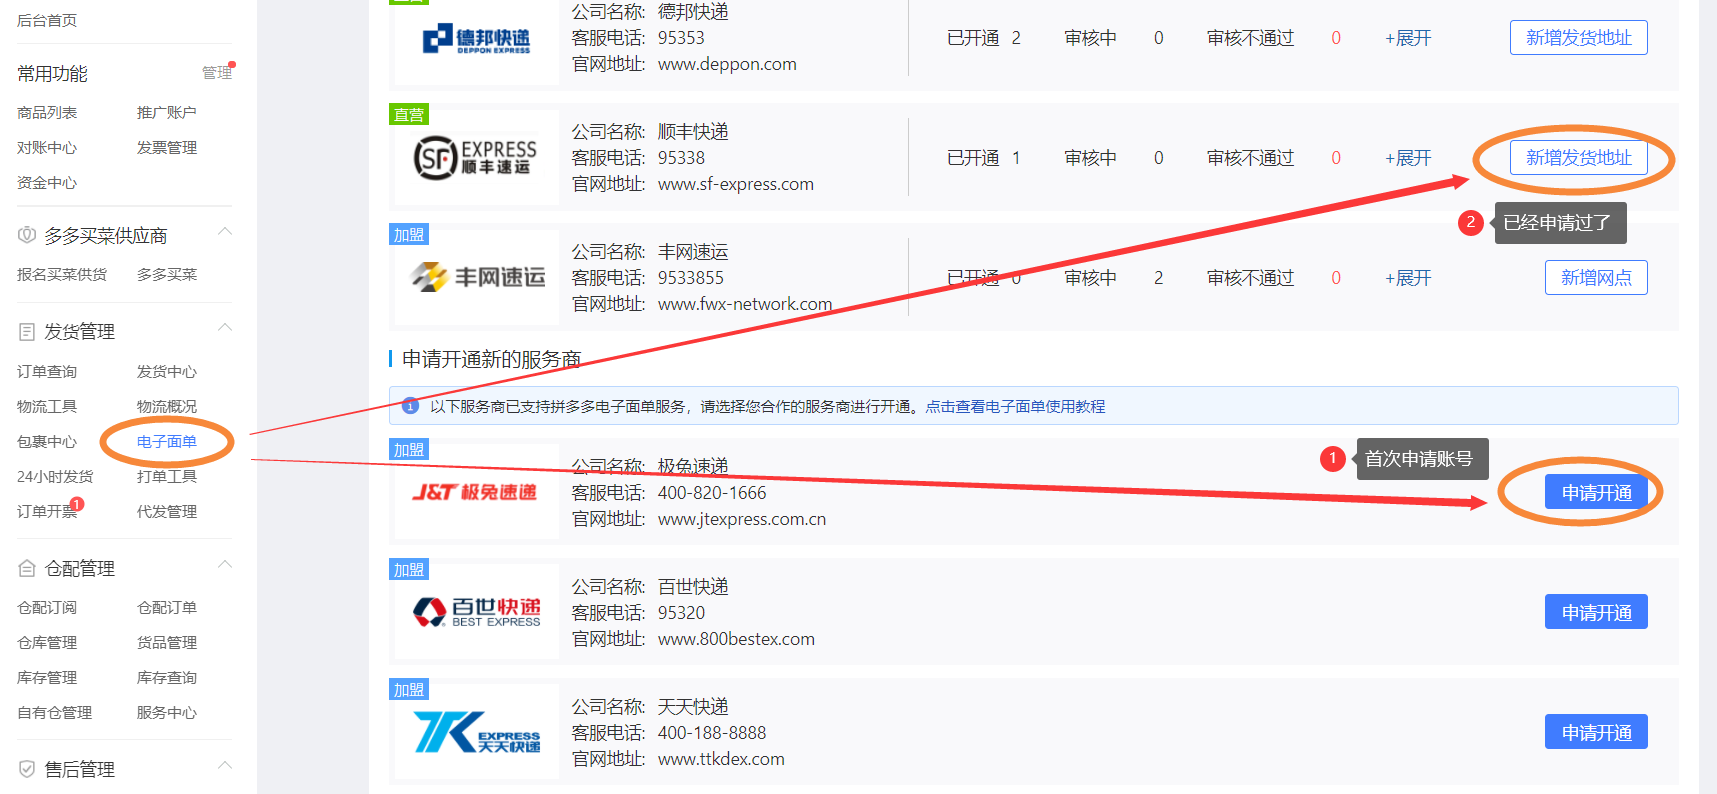The height and width of the screenshot is (794, 1717).
Task: Select 电子面单 in the sidebar
Action: coord(167,442)
